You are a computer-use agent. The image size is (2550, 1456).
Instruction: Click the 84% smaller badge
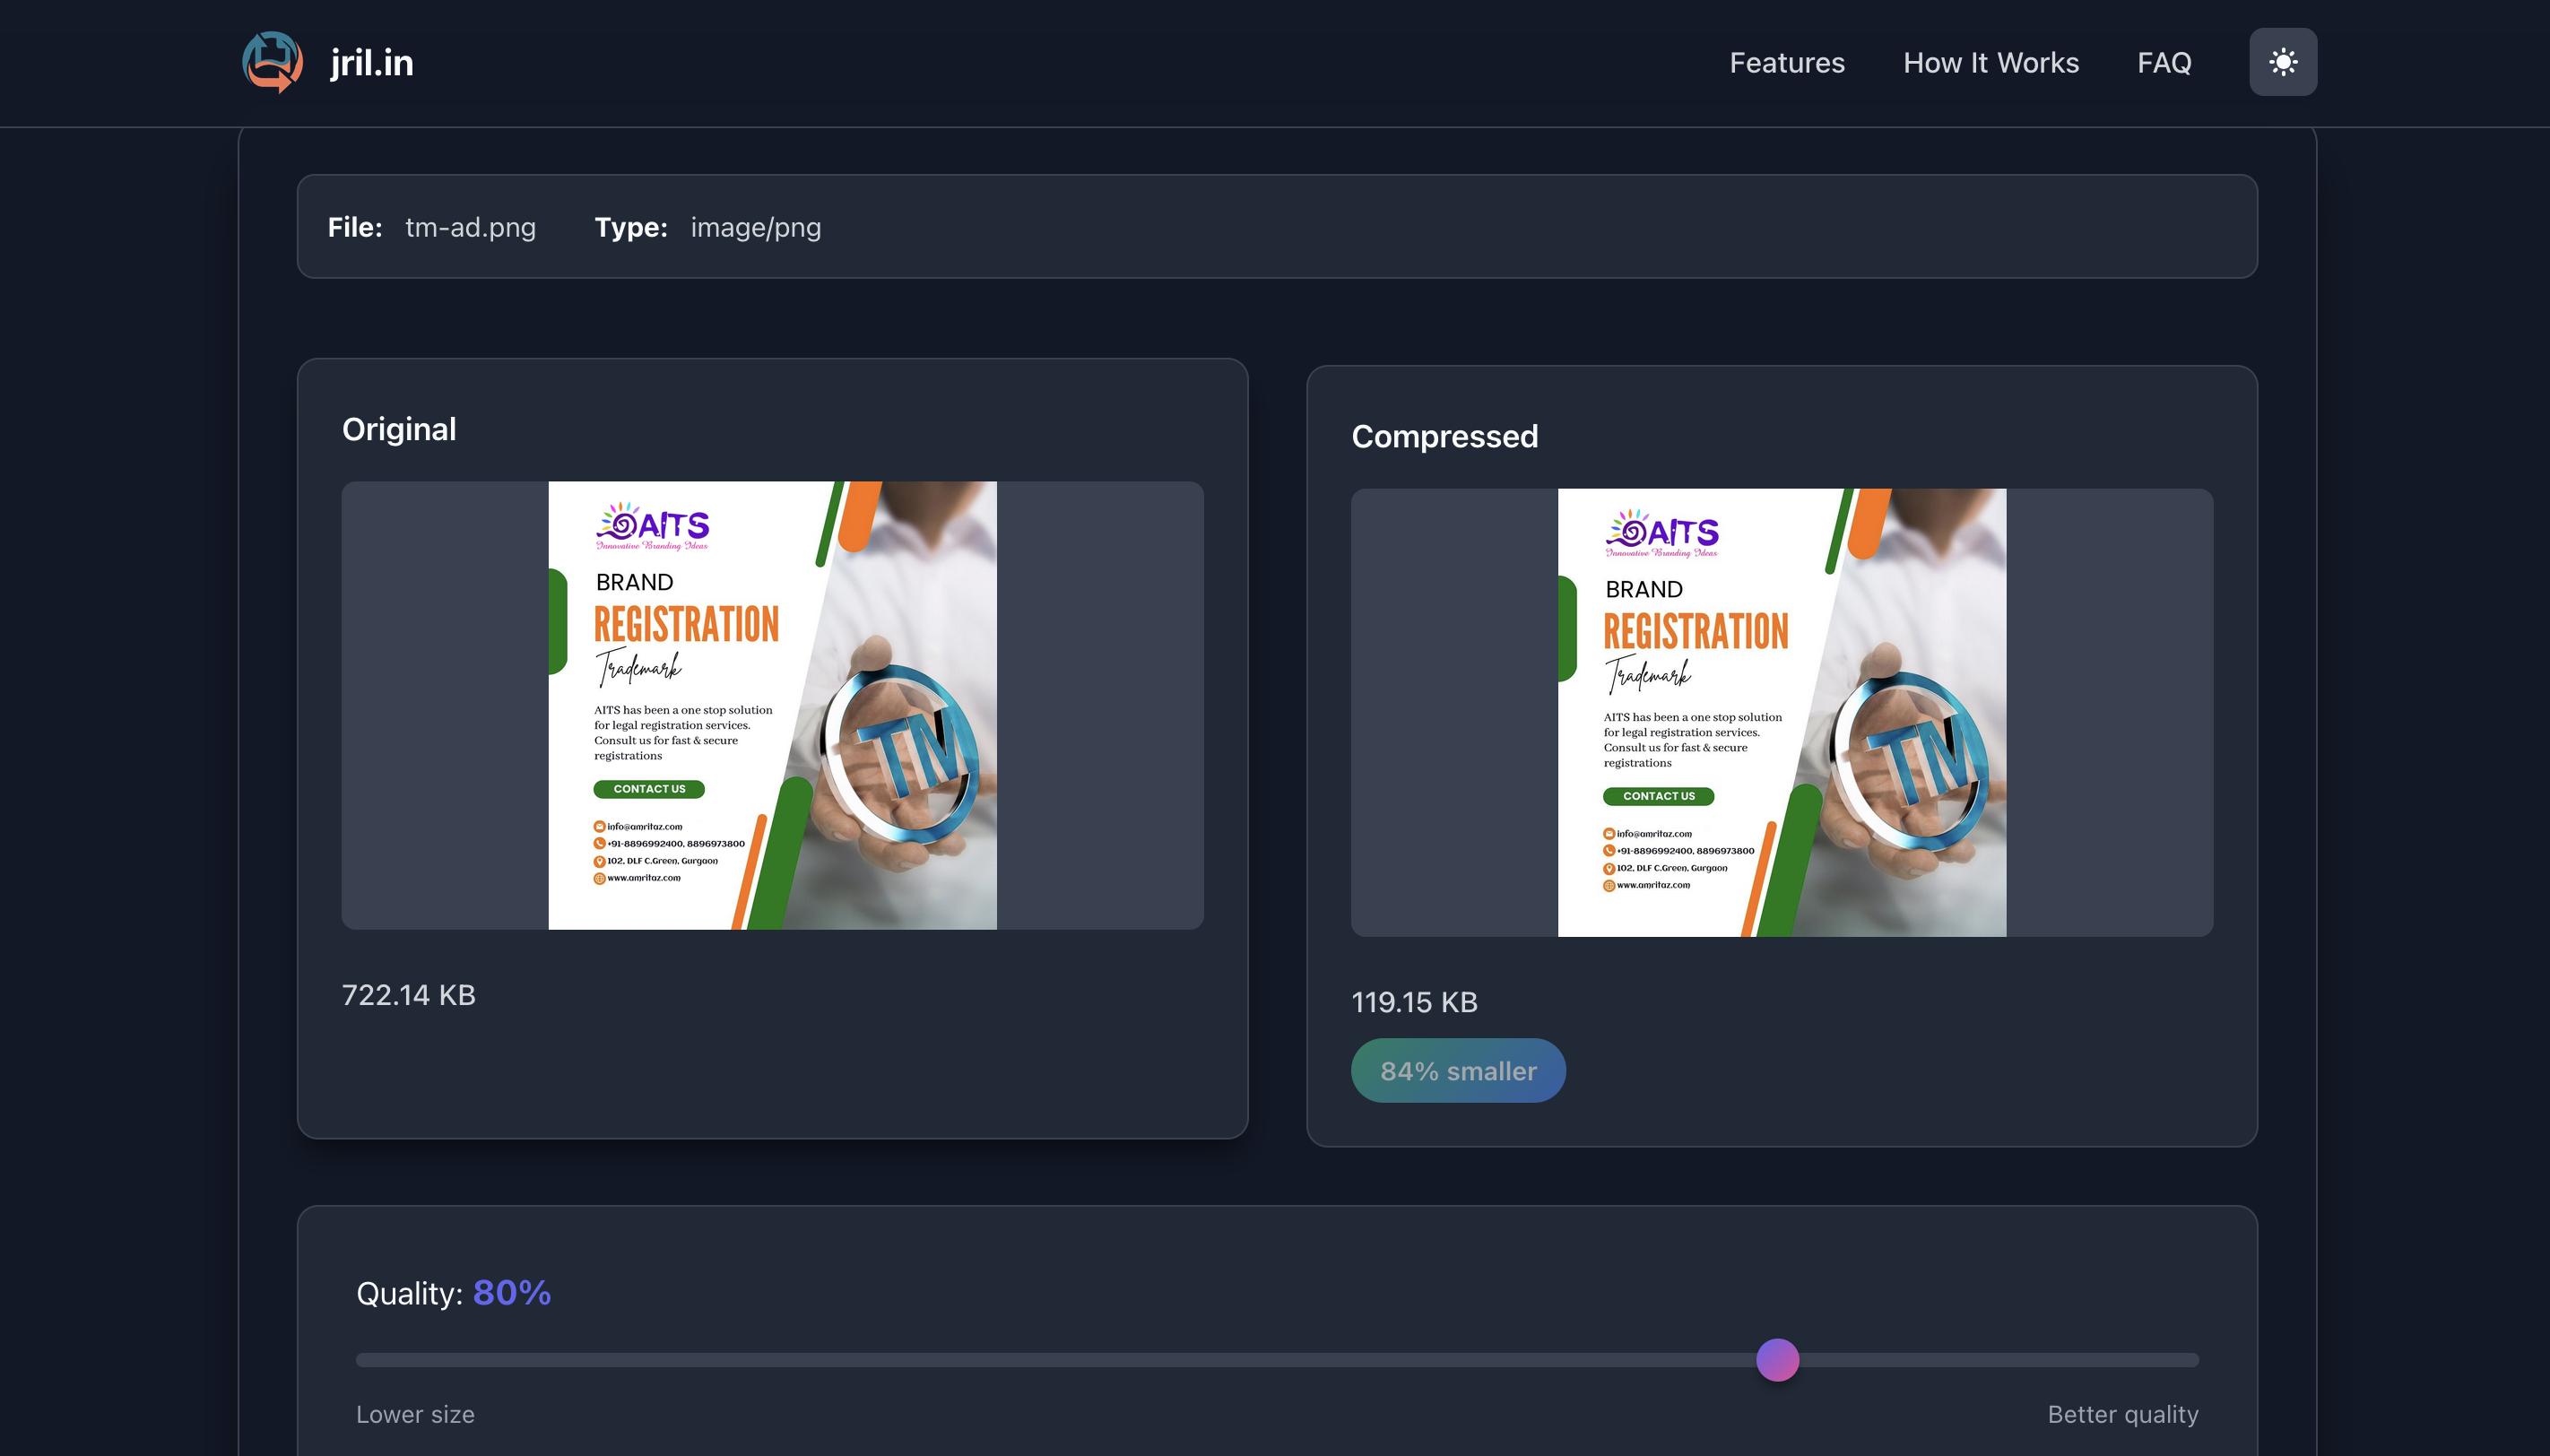coord(1458,1070)
